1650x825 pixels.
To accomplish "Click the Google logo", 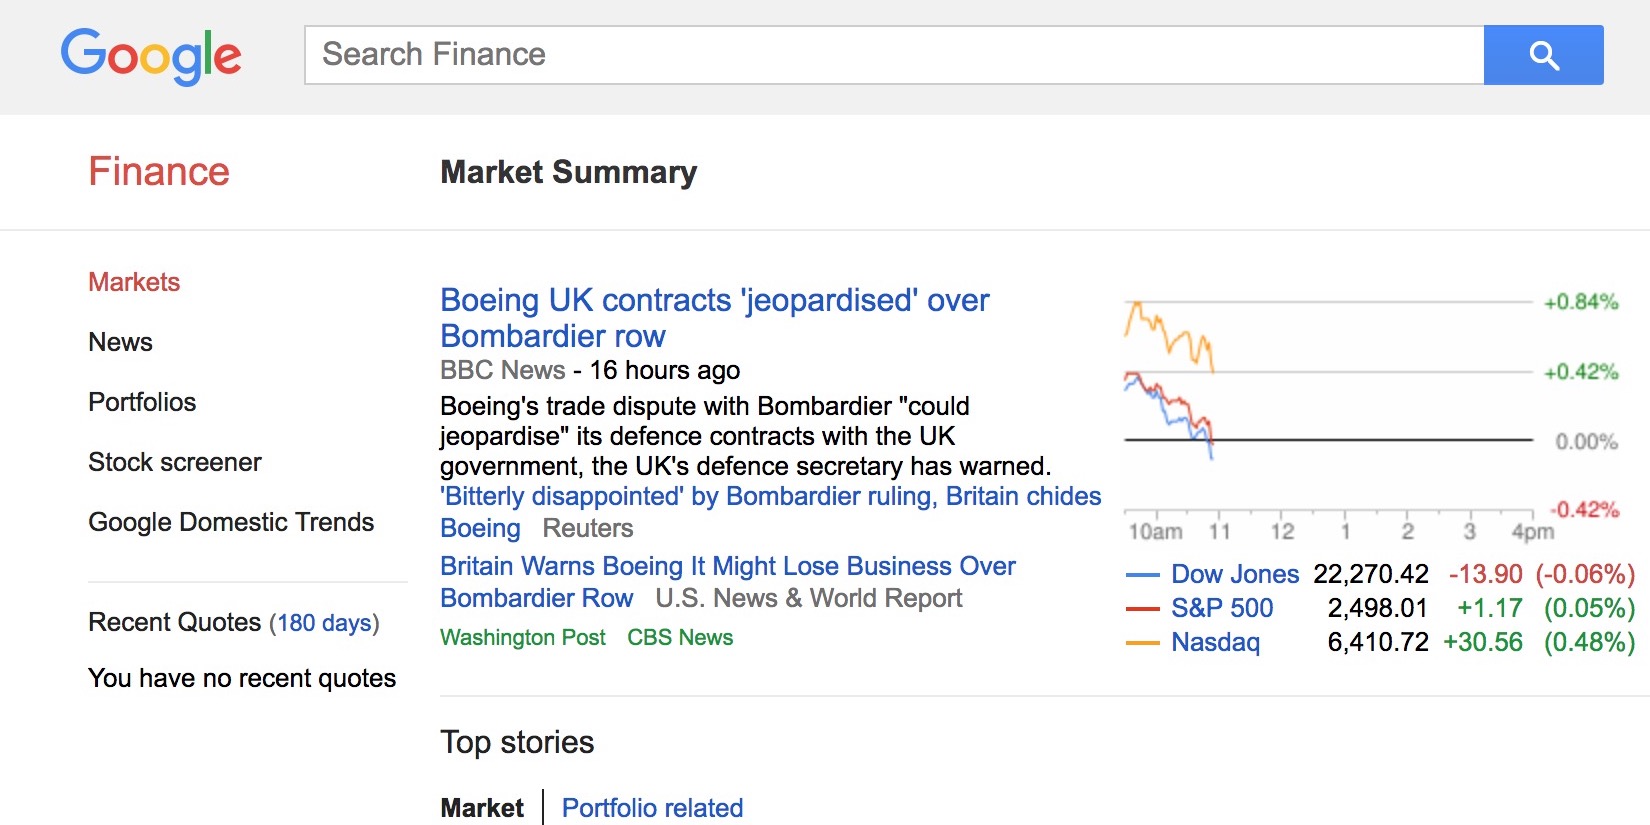I will click(x=150, y=56).
